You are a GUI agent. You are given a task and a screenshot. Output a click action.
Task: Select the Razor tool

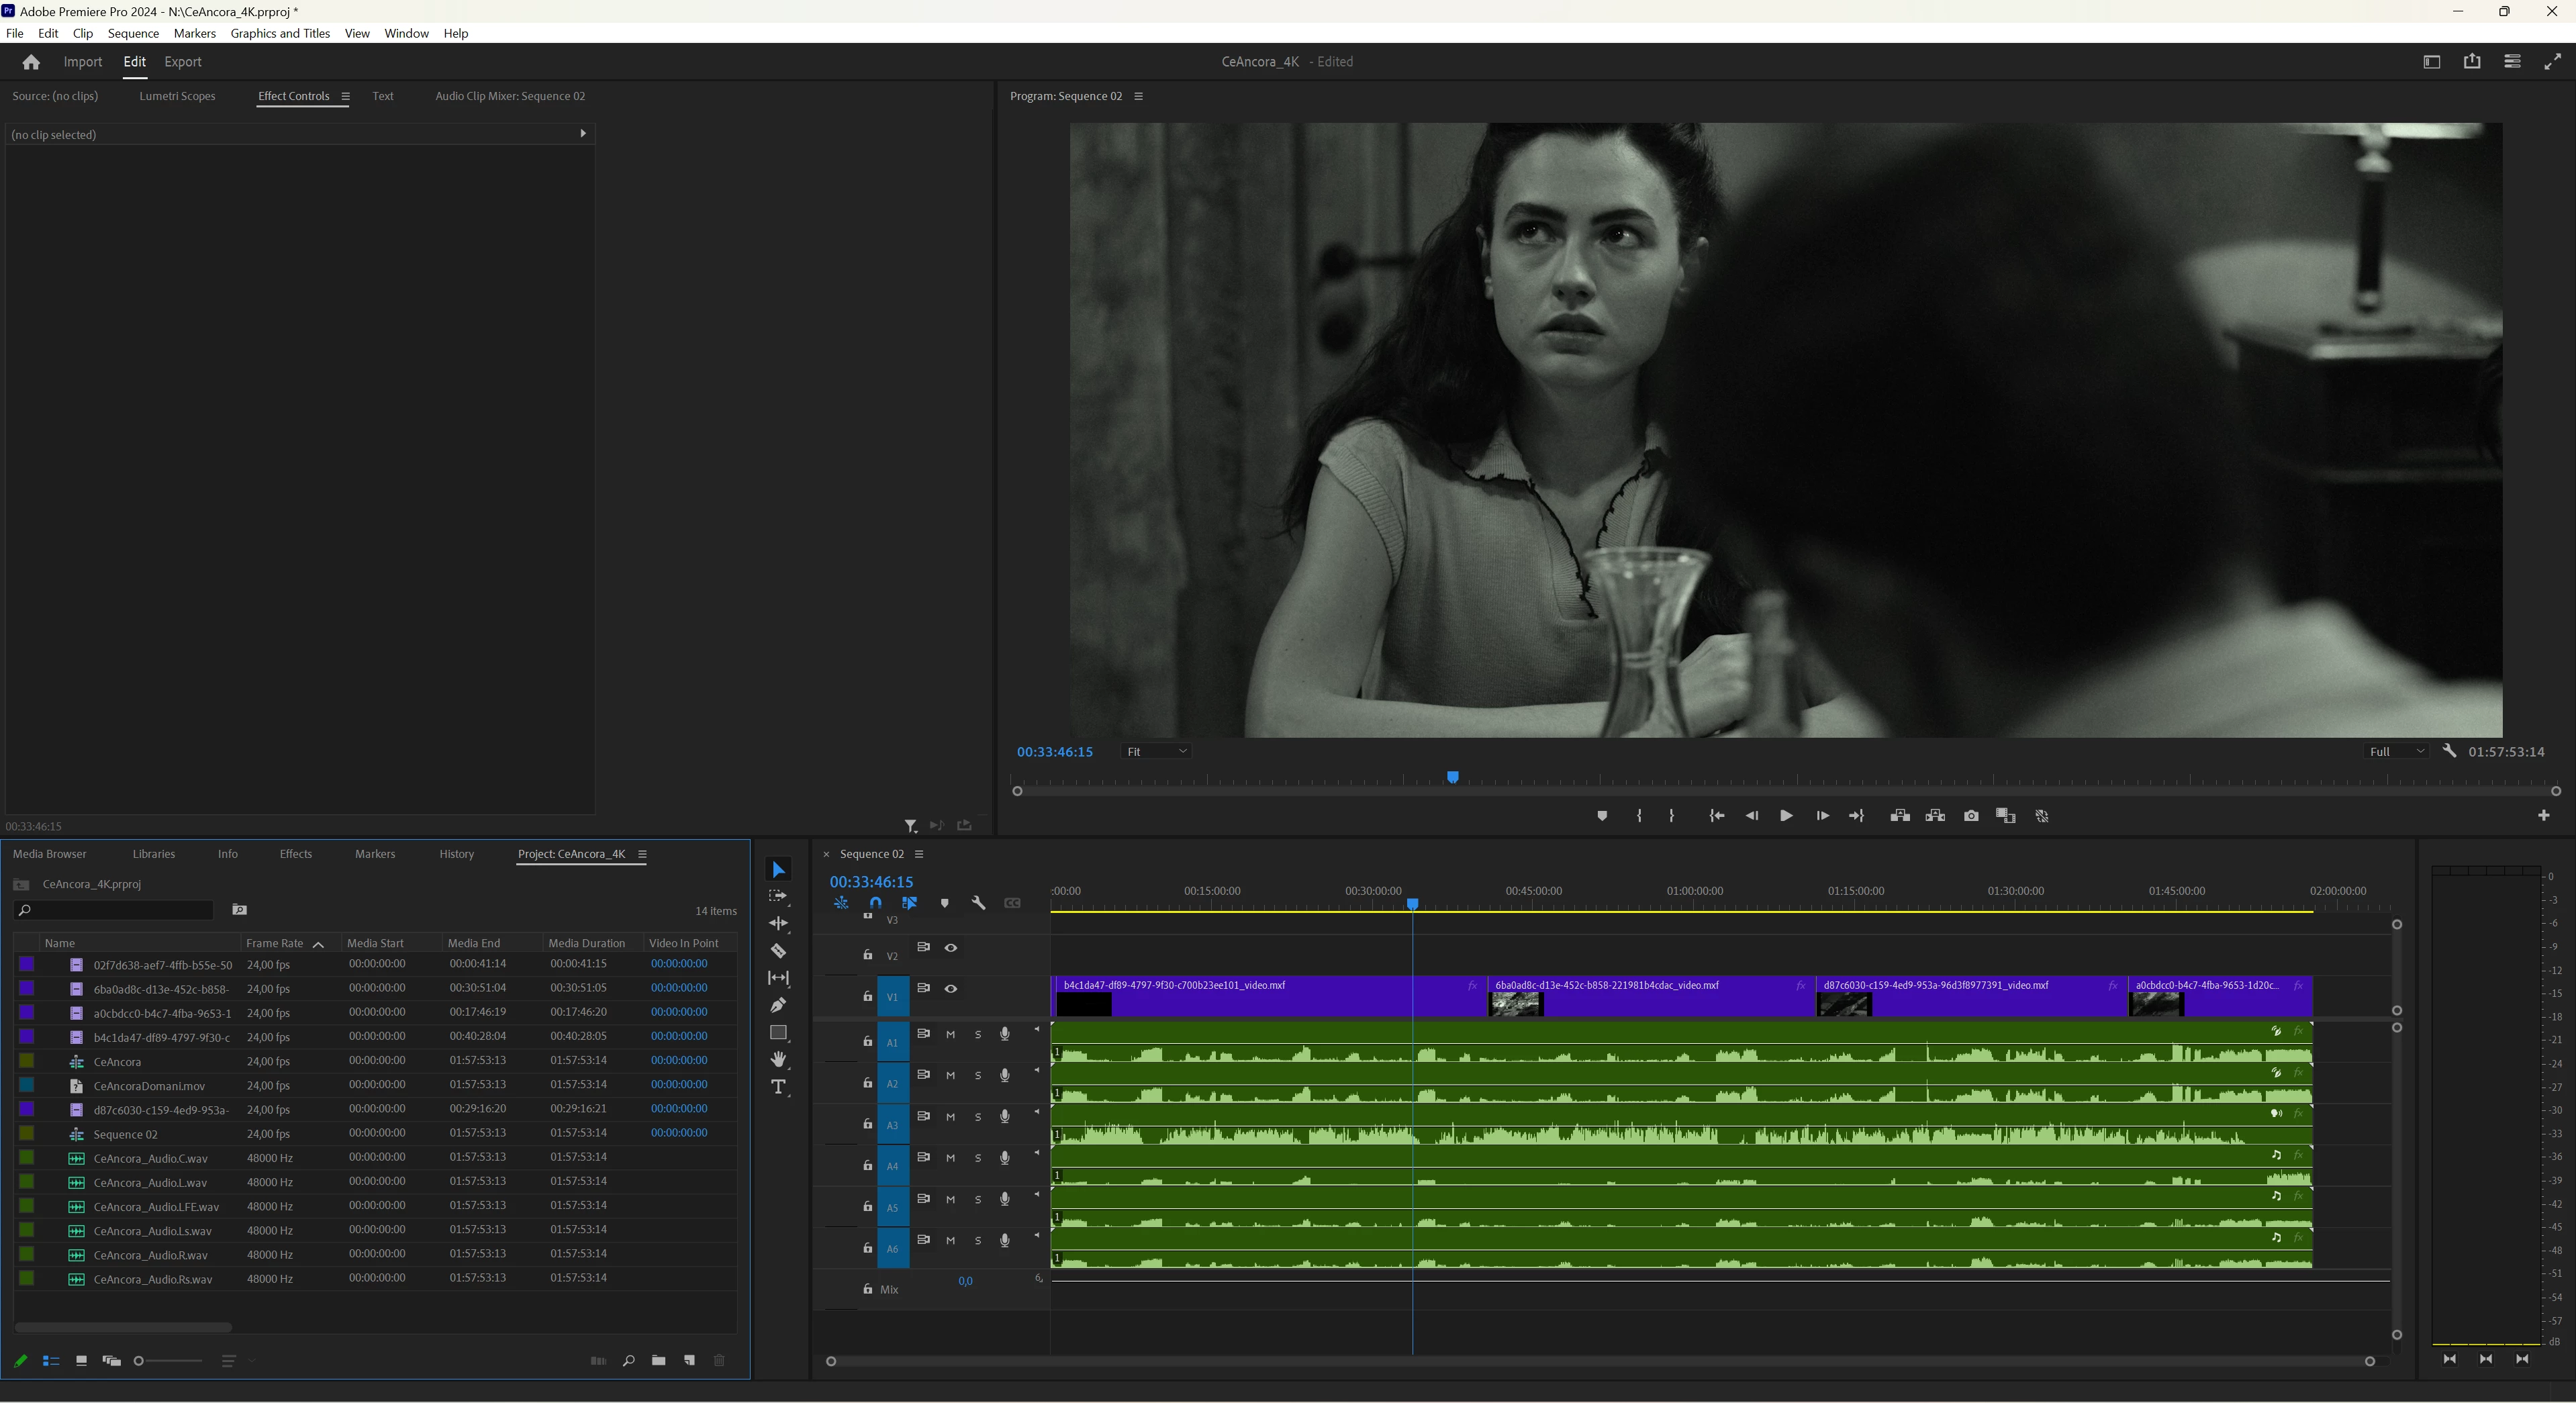coord(778,951)
